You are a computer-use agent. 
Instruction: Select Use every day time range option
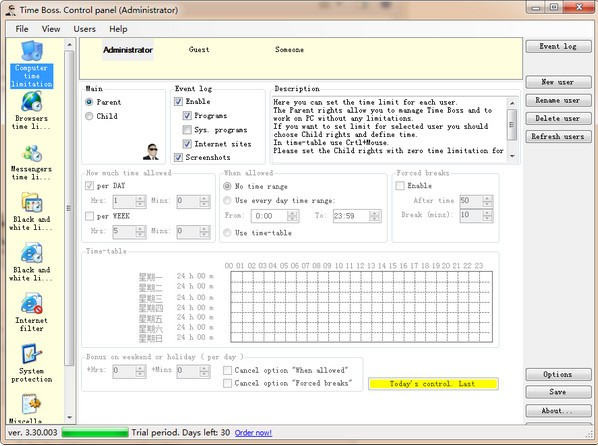tap(227, 200)
